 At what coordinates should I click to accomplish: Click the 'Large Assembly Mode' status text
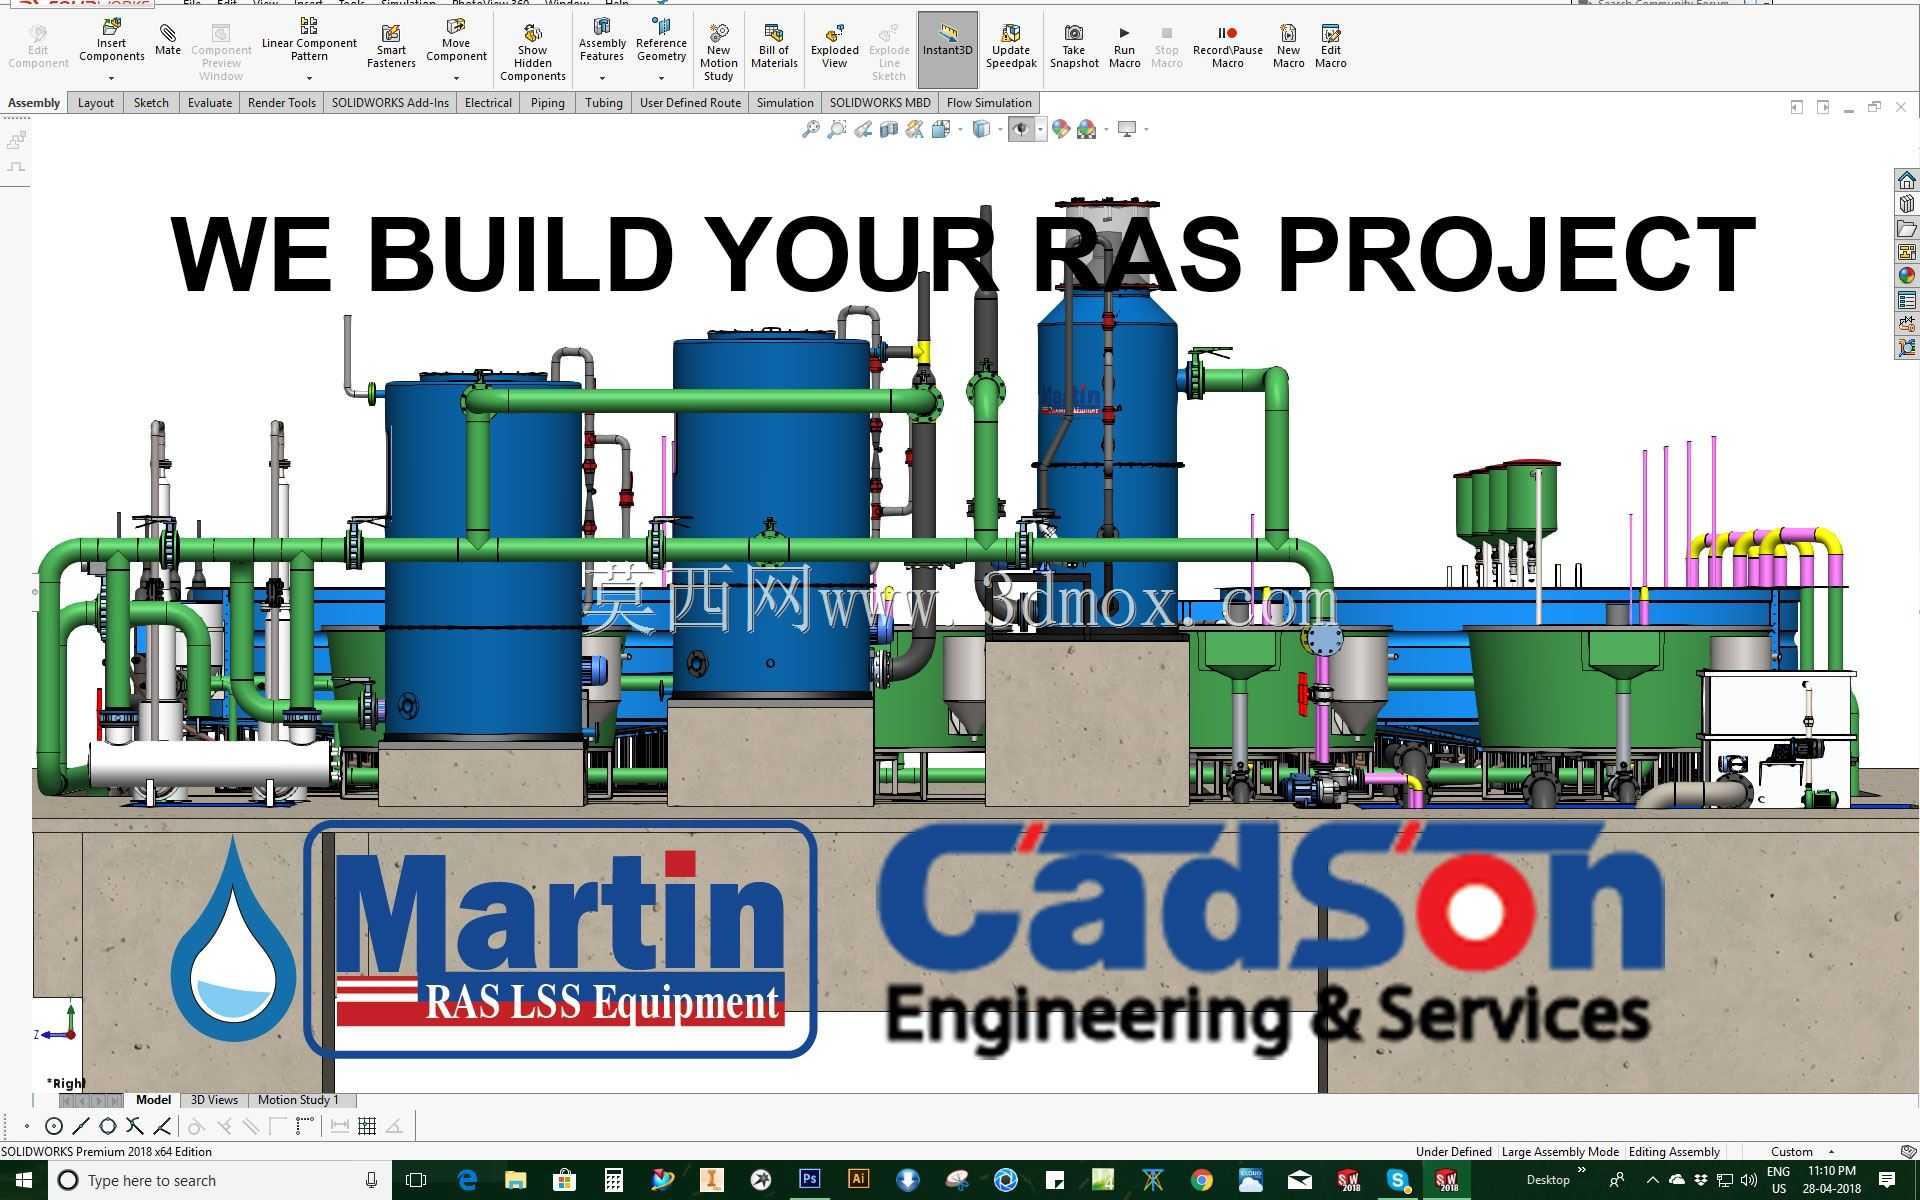click(1560, 1152)
